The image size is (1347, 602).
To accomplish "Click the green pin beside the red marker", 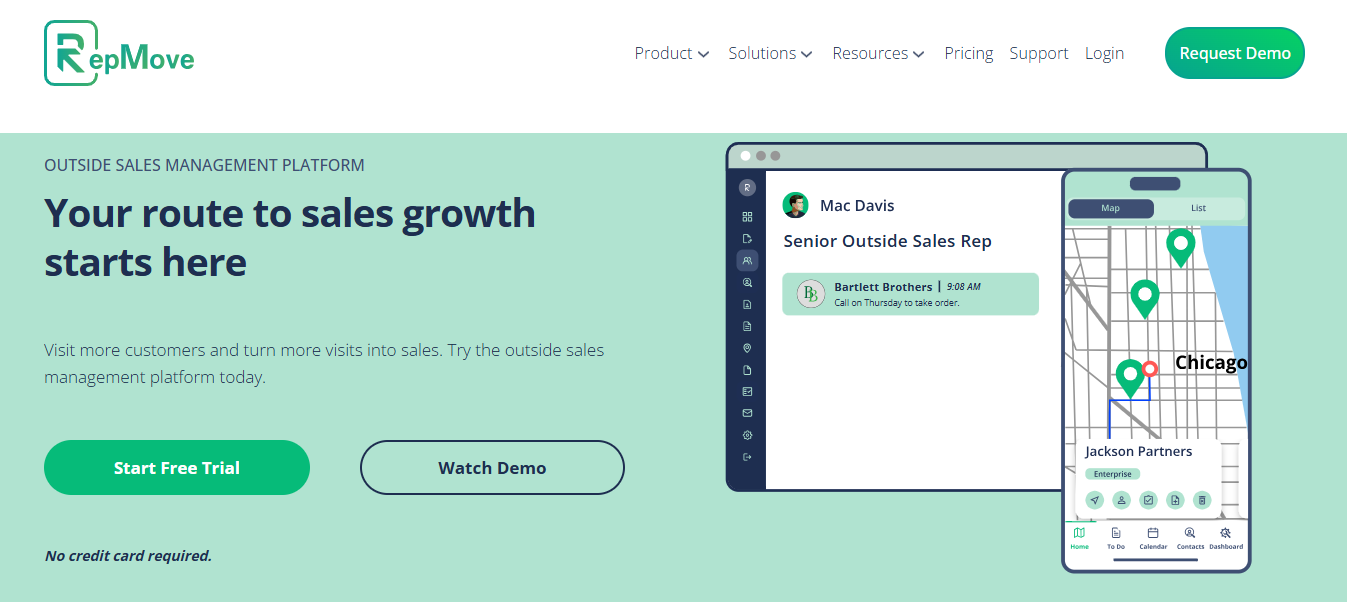I will [1130, 378].
